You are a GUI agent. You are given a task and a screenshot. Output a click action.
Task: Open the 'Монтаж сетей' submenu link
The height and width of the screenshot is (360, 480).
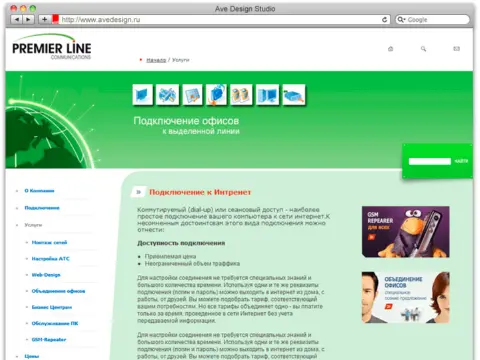click(49, 242)
